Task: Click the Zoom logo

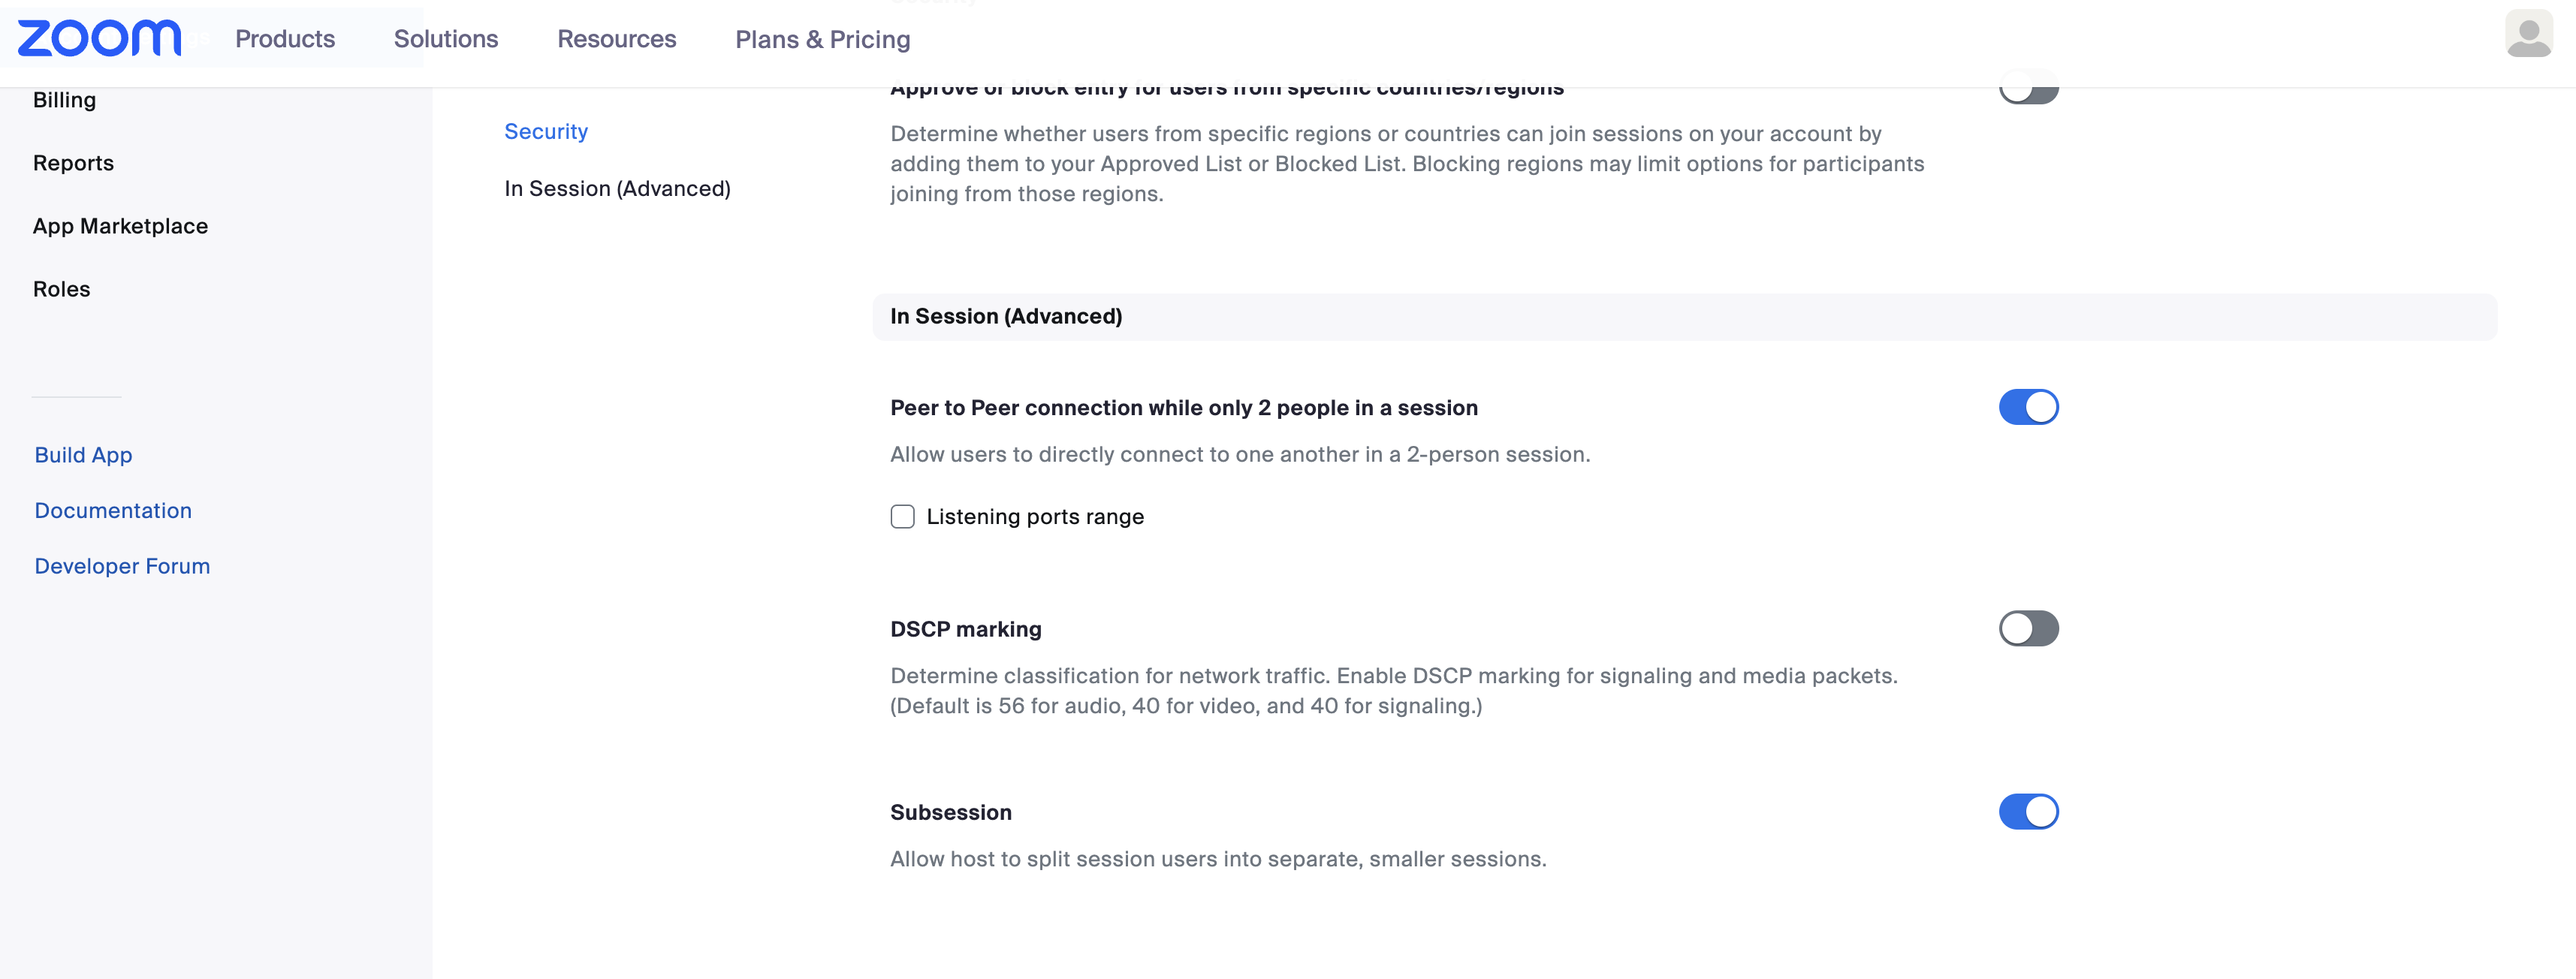Action: point(99,38)
